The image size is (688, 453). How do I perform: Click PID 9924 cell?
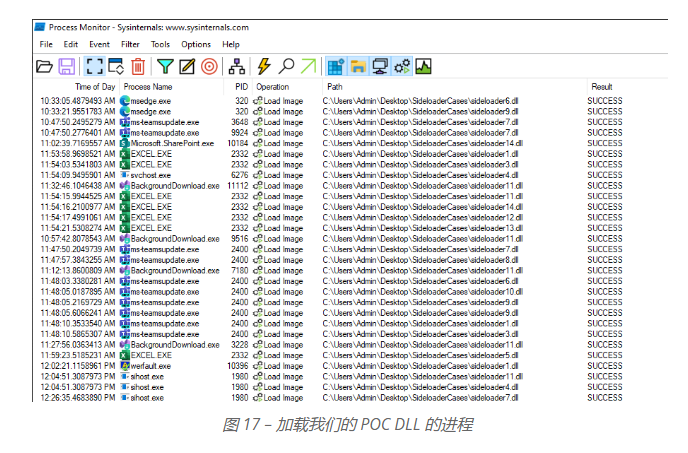(x=240, y=133)
